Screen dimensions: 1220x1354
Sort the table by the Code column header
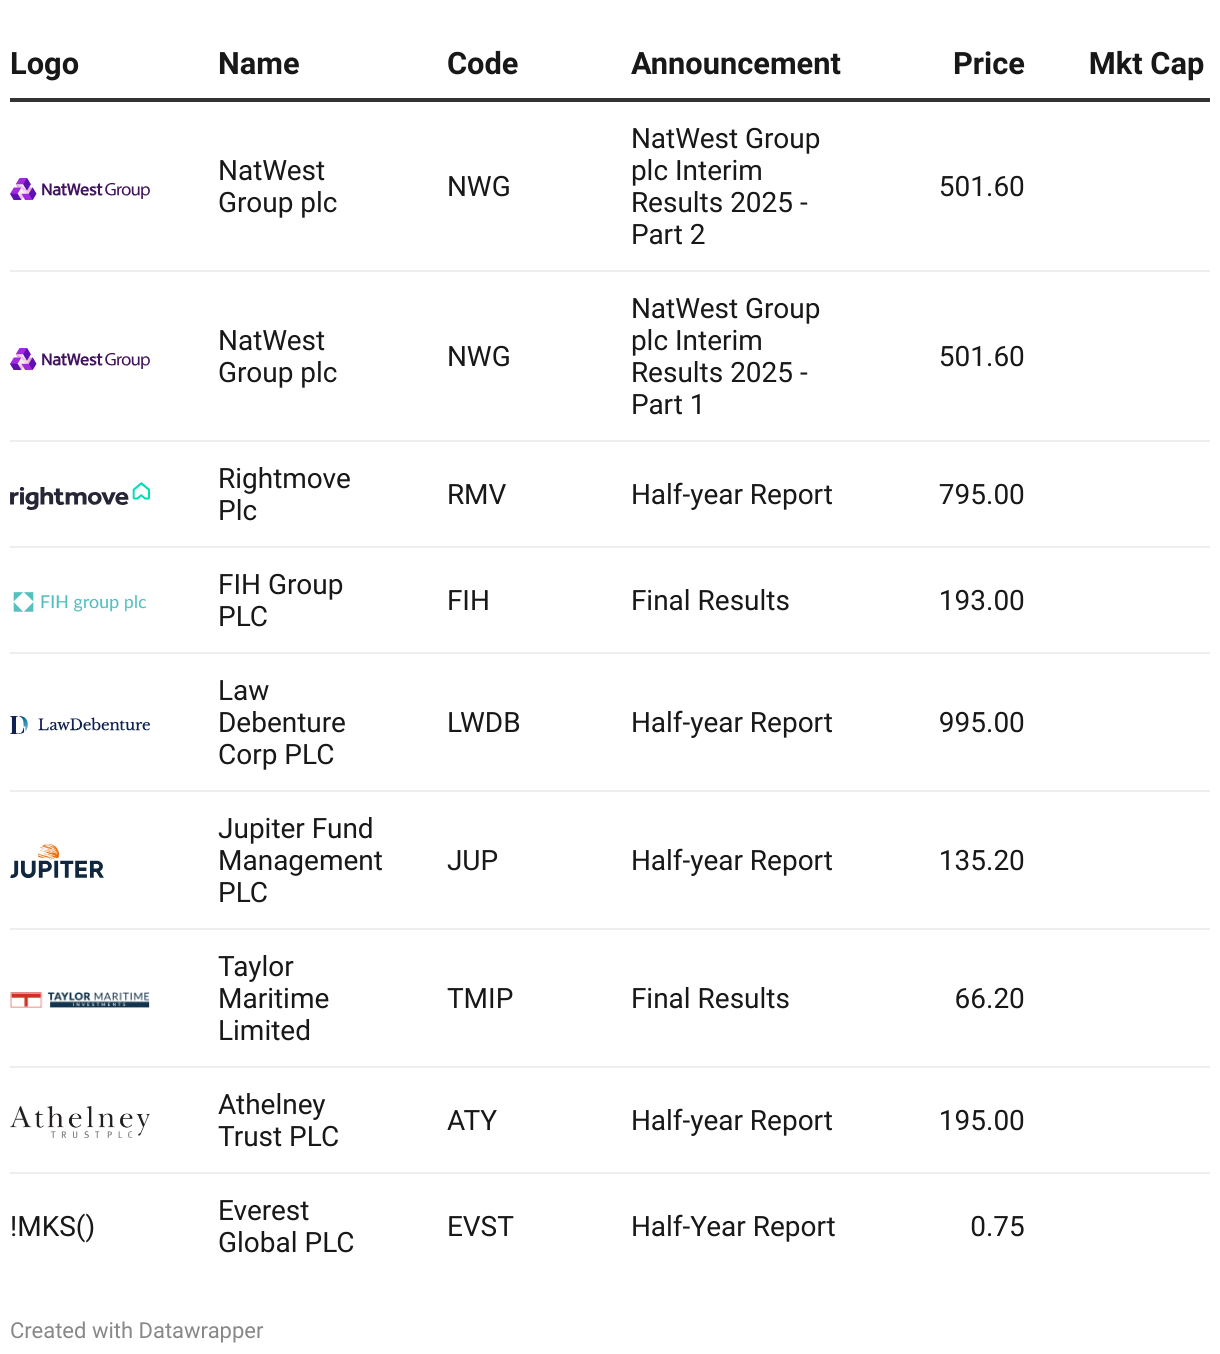pos(482,64)
